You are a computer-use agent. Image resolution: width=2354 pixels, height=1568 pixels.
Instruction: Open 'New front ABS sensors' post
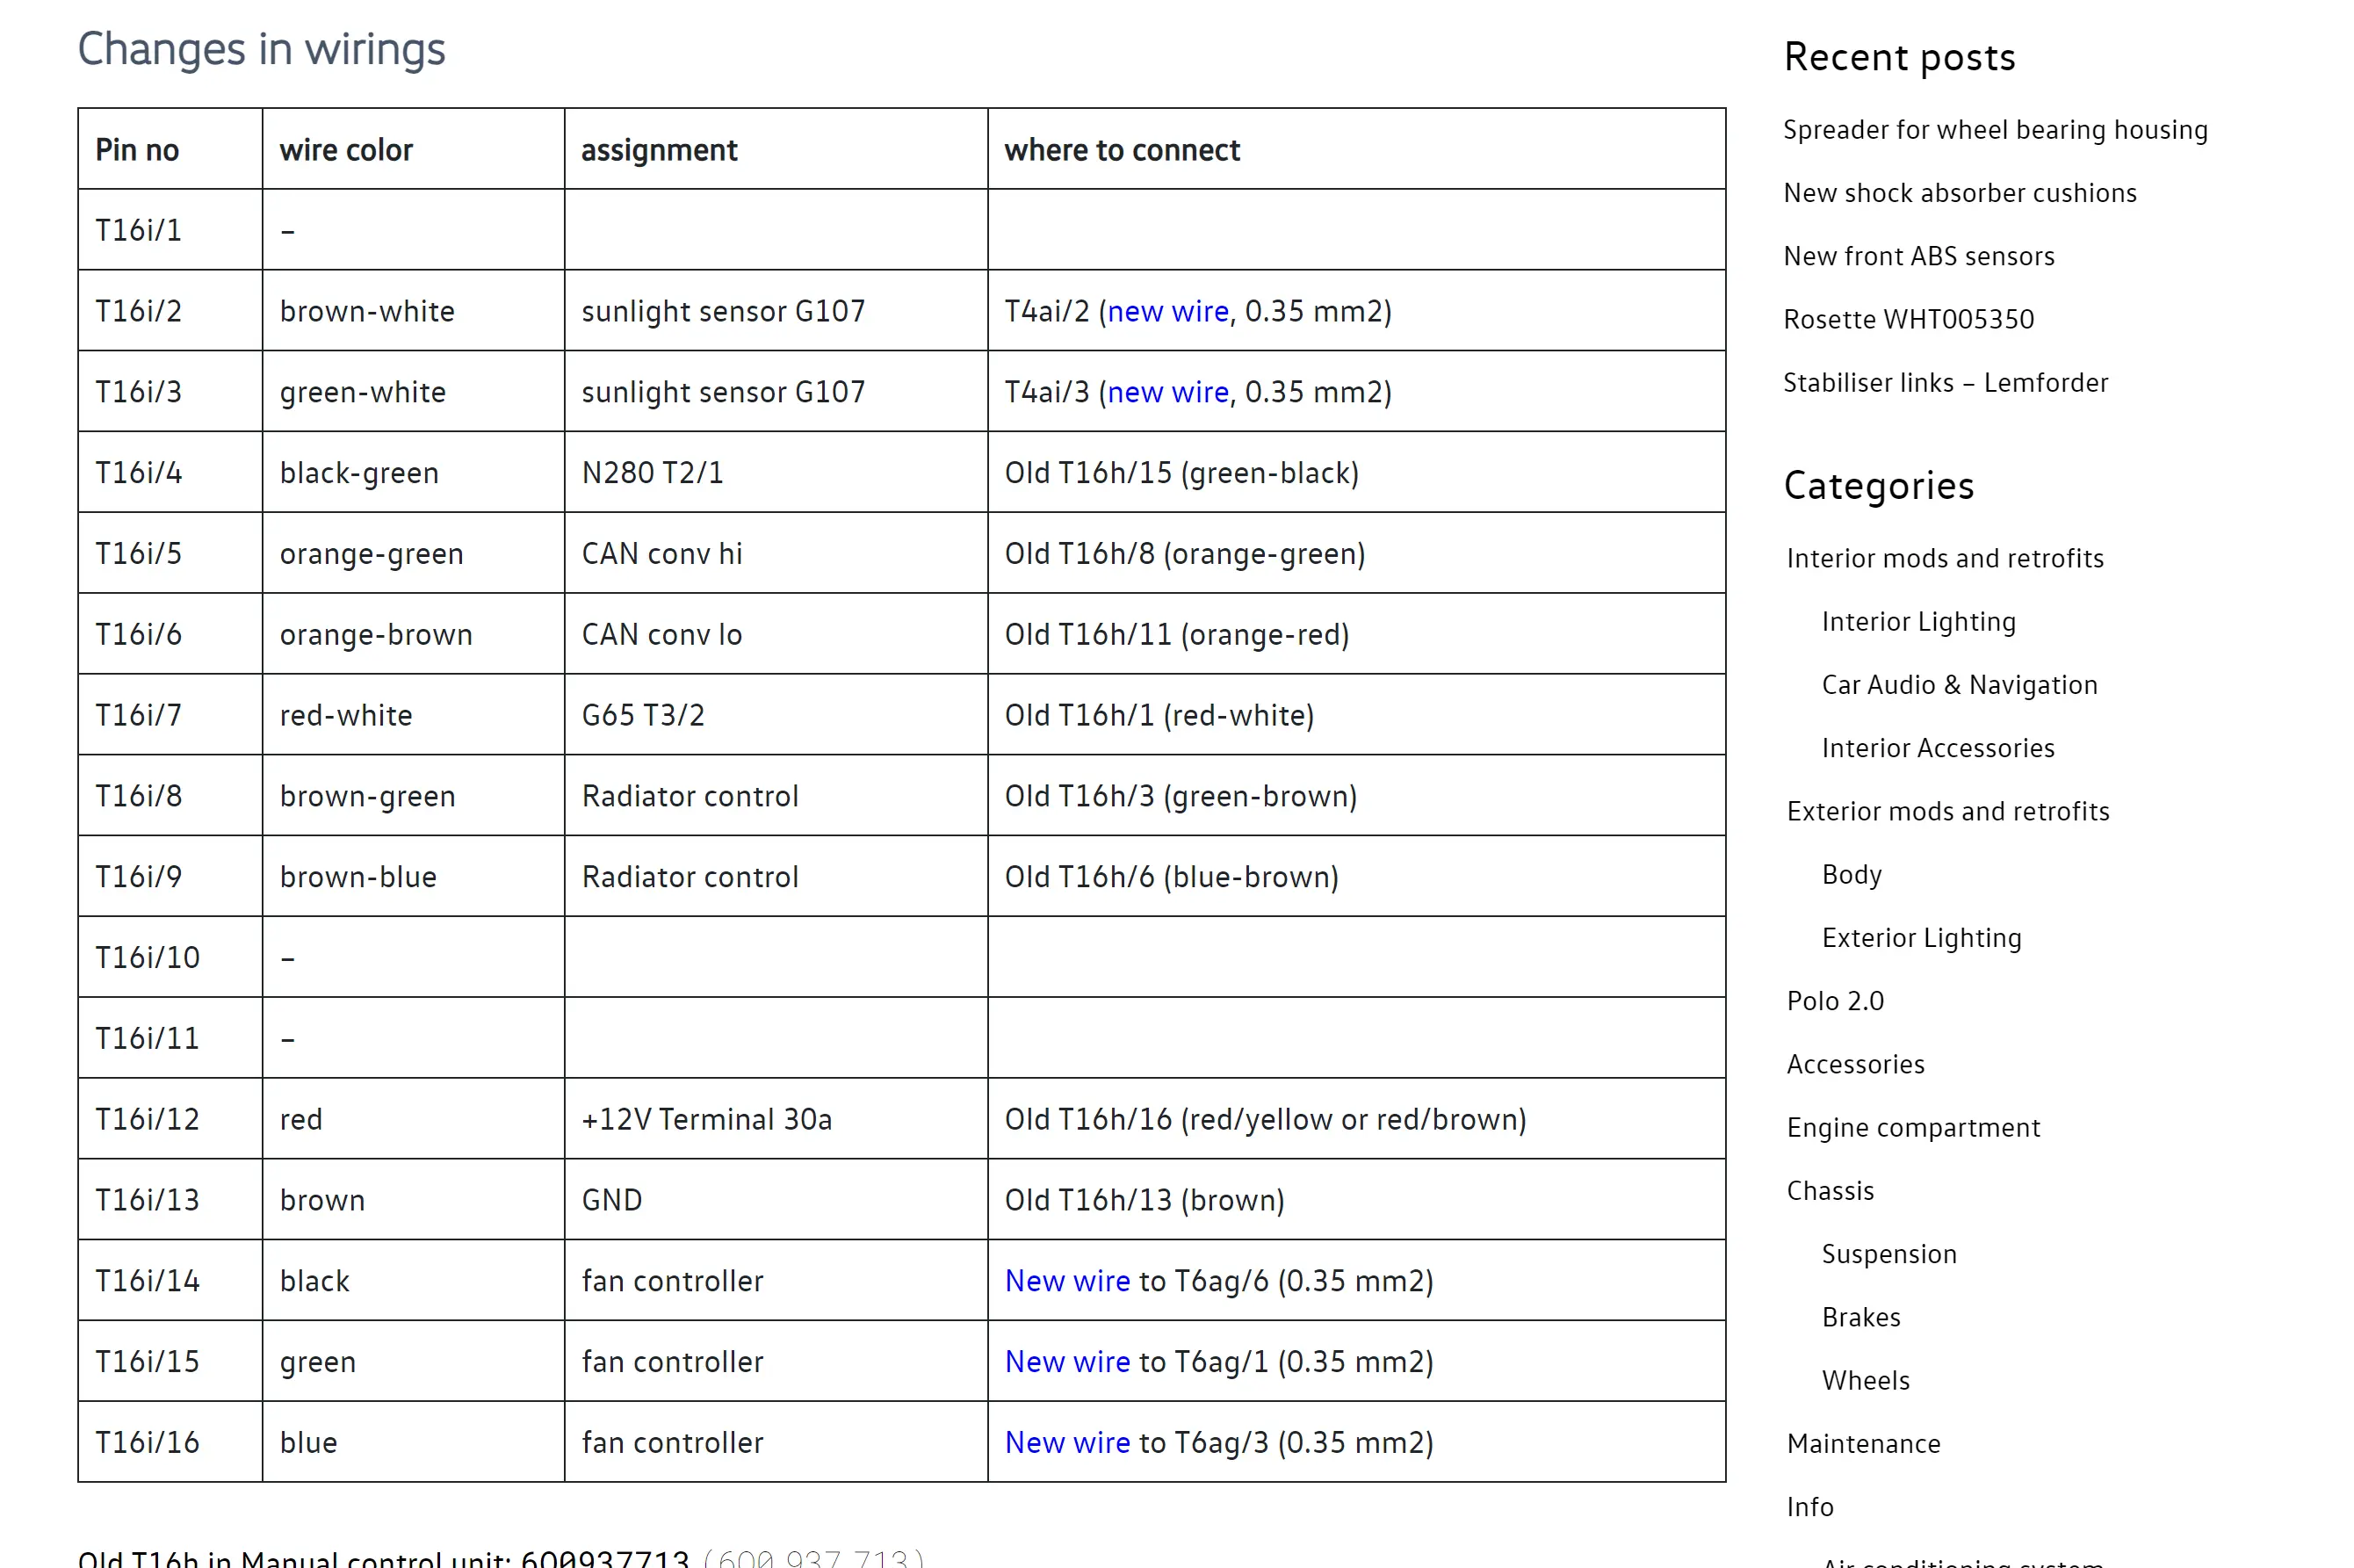(1918, 256)
